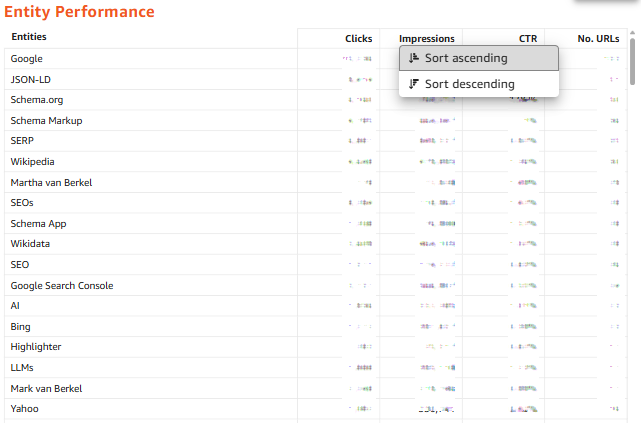The height and width of the screenshot is (423, 641).
Task: Select the AI entity
Action: click(x=15, y=306)
